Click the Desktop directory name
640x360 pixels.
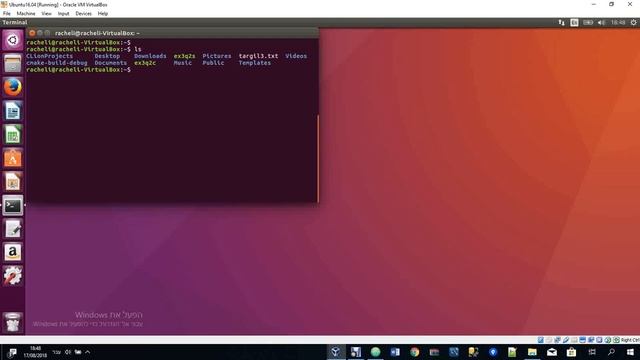[107, 56]
